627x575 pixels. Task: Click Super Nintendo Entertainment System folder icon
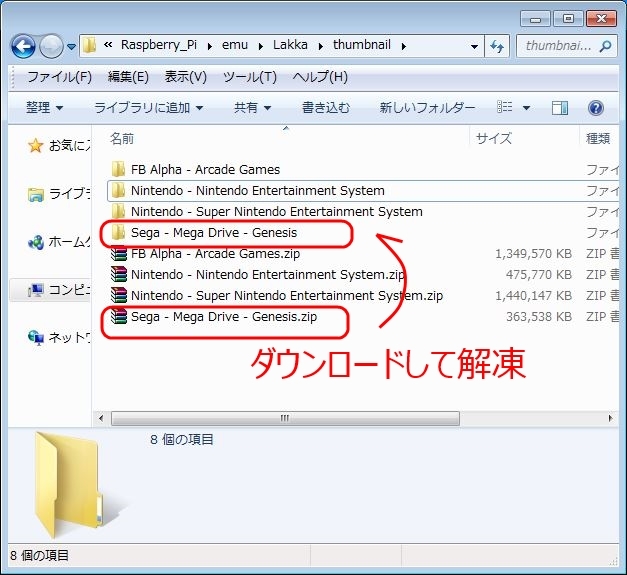118,212
